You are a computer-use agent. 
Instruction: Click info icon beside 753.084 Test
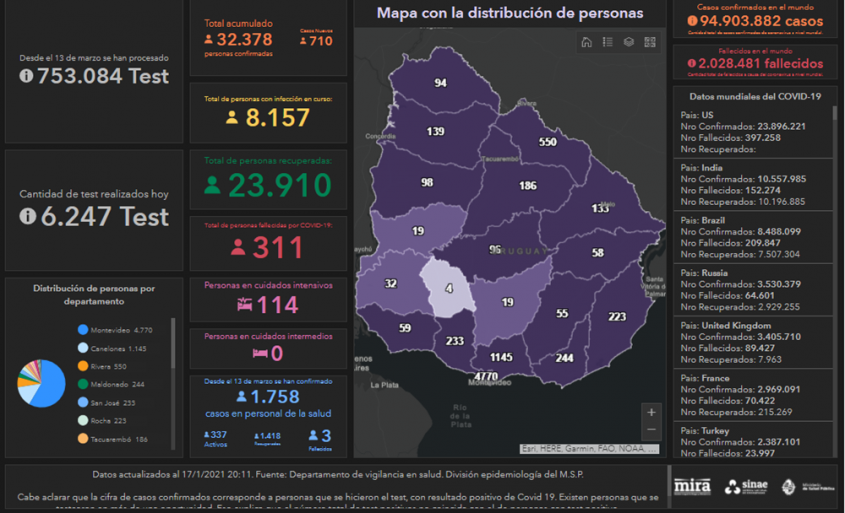(x=26, y=77)
